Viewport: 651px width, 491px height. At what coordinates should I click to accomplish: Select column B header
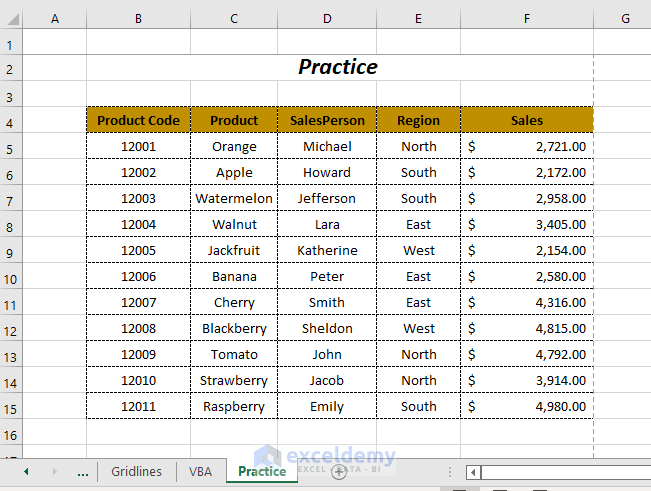[138, 16]
